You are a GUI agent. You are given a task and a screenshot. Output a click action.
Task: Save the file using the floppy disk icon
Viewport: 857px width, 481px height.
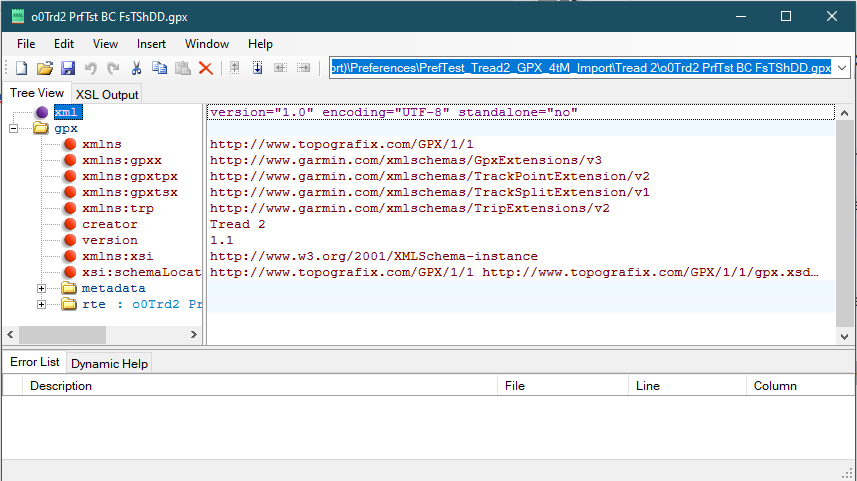[68, 68]
